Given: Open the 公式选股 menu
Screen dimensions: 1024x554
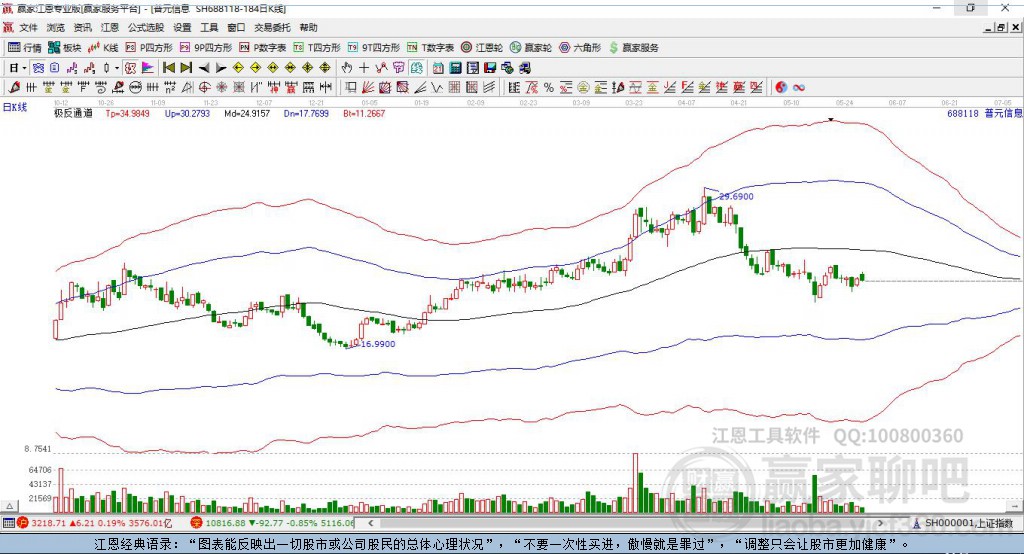Looking at the screenshot, I should [146, 27].
